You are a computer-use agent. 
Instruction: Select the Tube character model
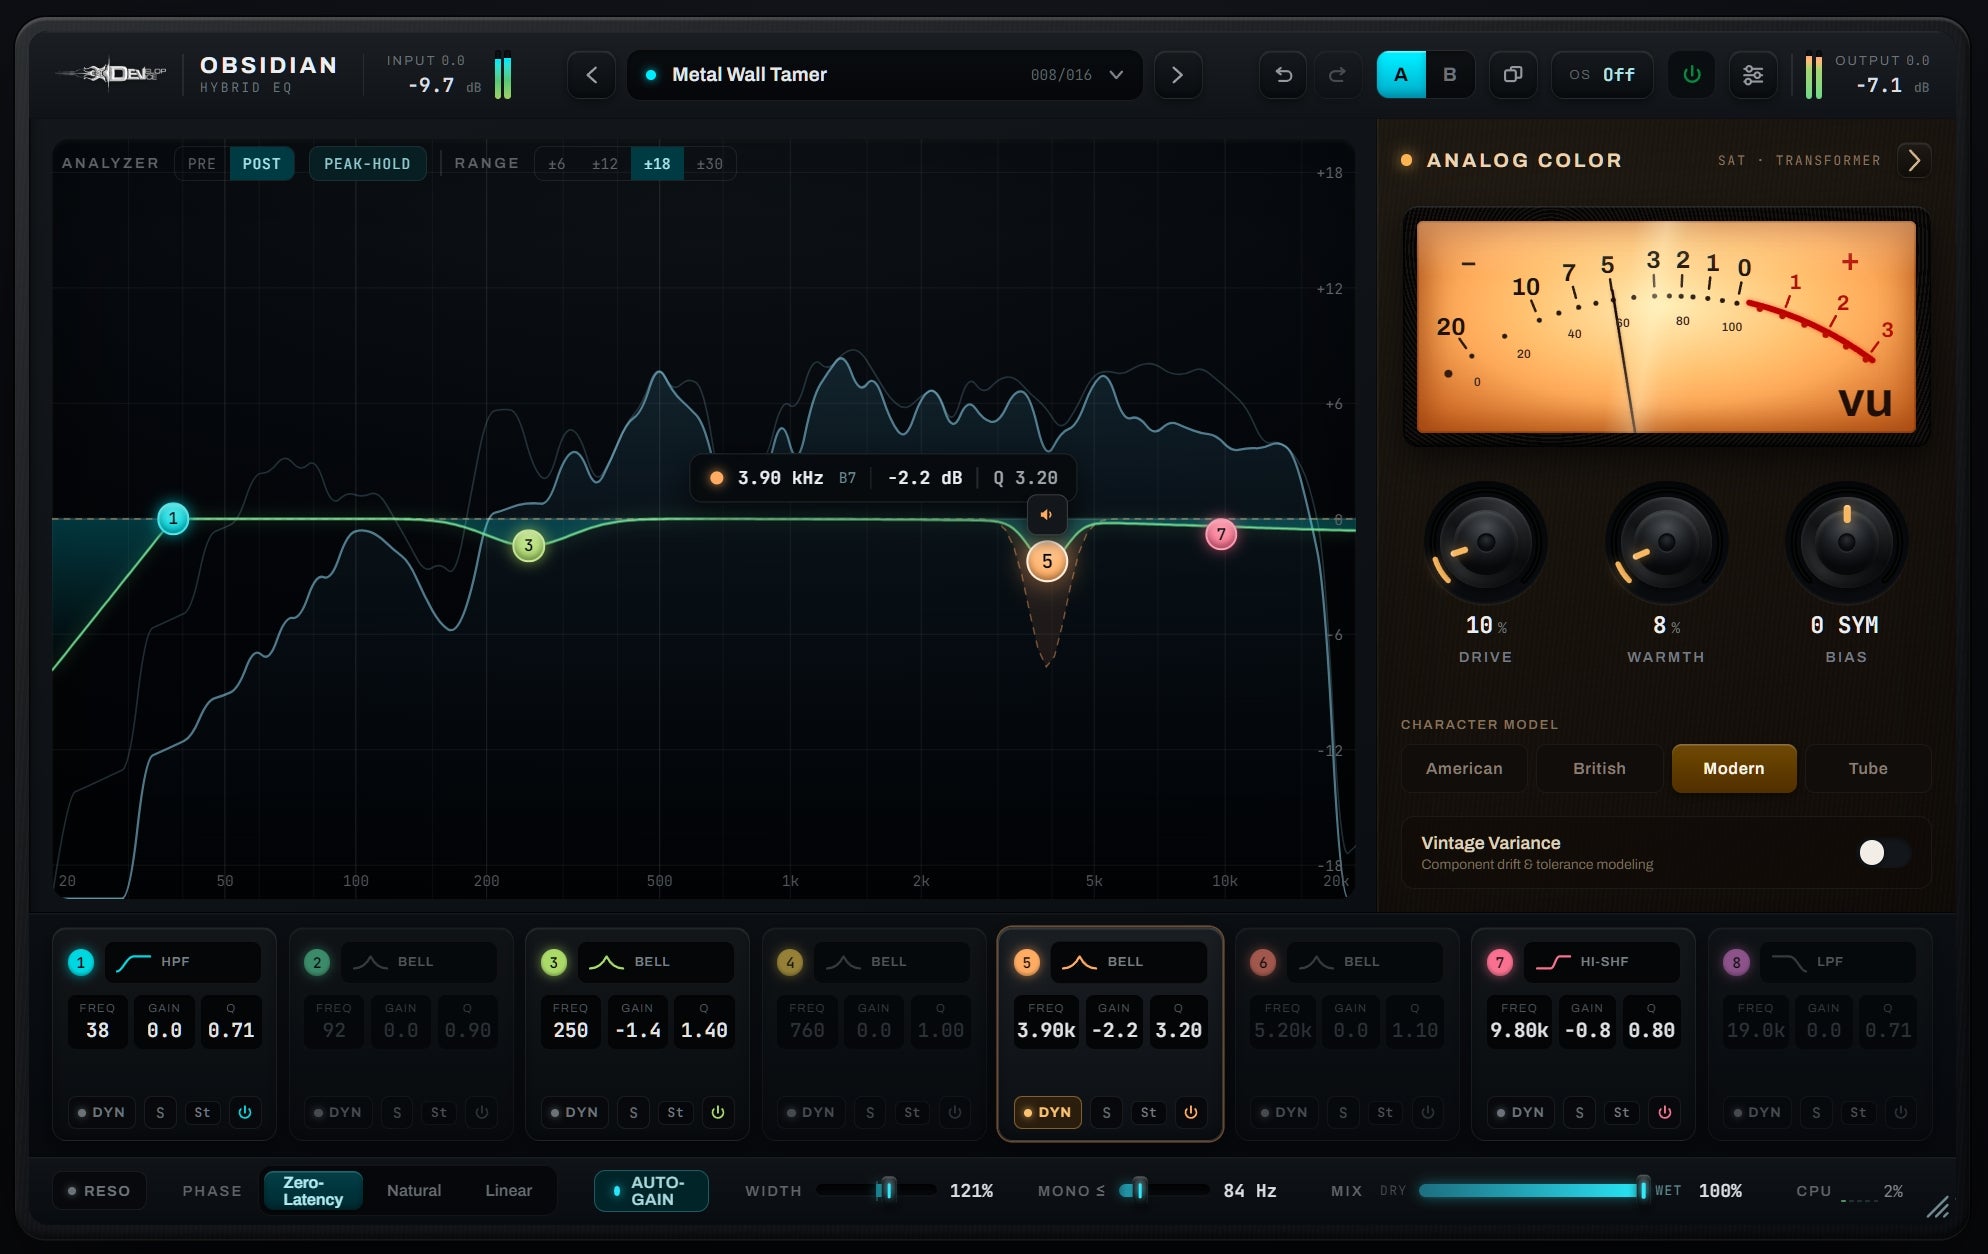(1868, 768)
